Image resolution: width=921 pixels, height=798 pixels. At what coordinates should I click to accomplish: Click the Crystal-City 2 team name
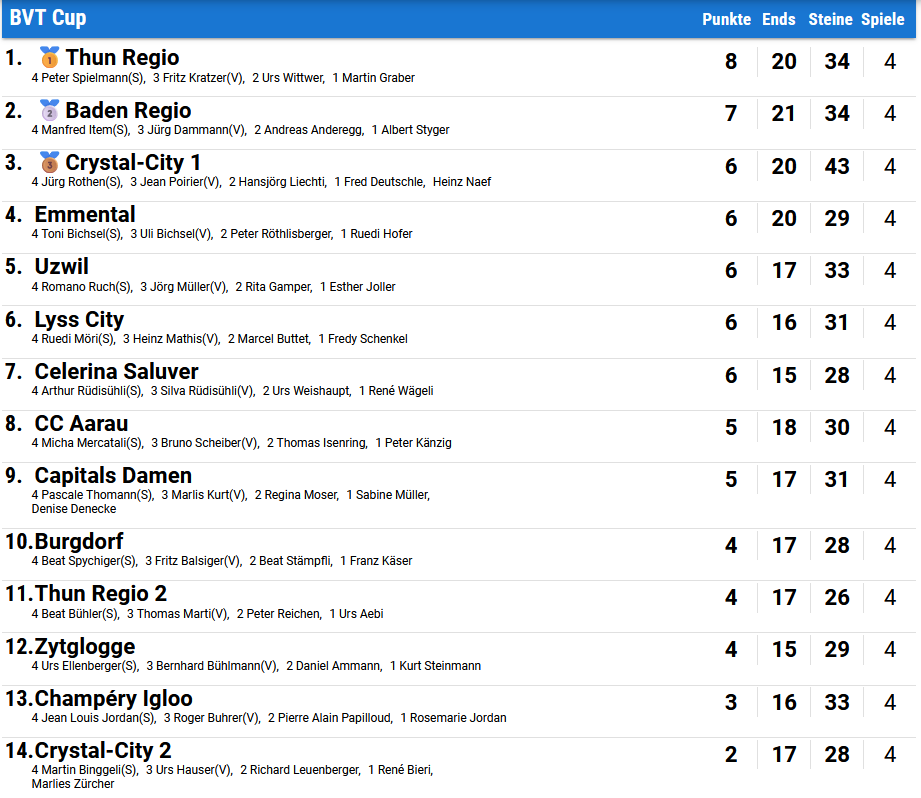pos(103,751)
